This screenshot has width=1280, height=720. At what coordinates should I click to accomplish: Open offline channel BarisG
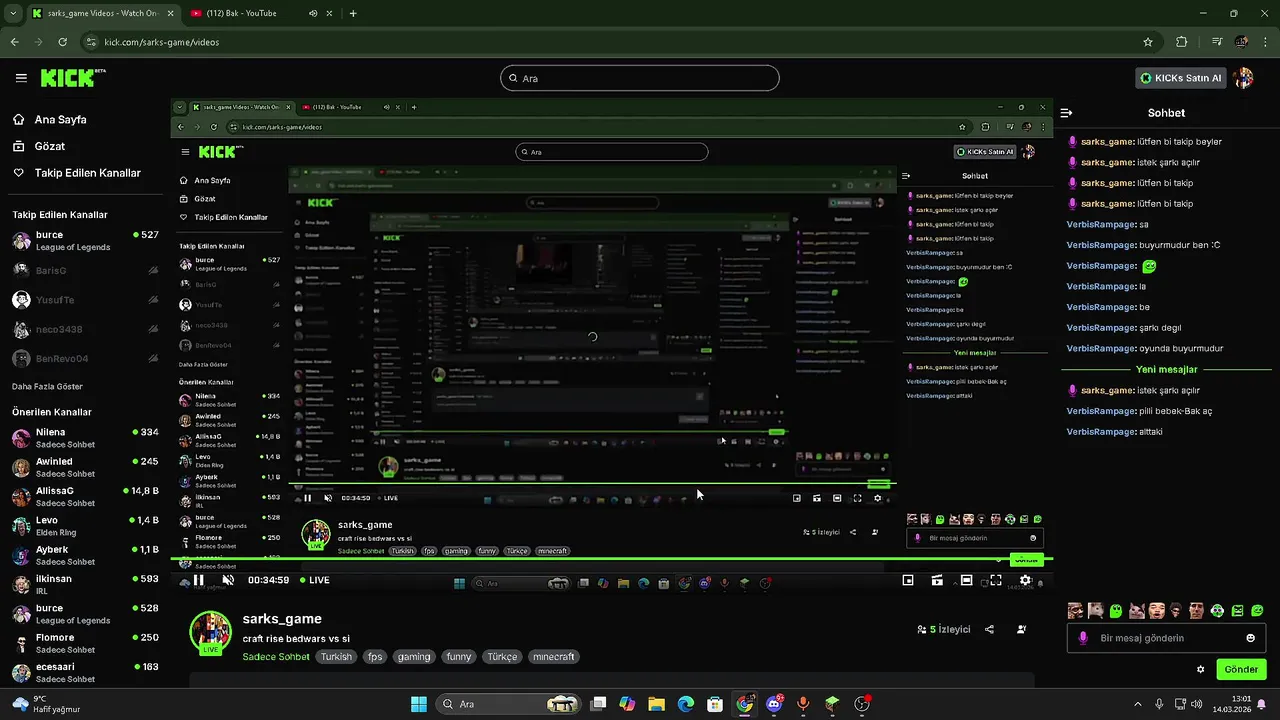coord(86,271)
